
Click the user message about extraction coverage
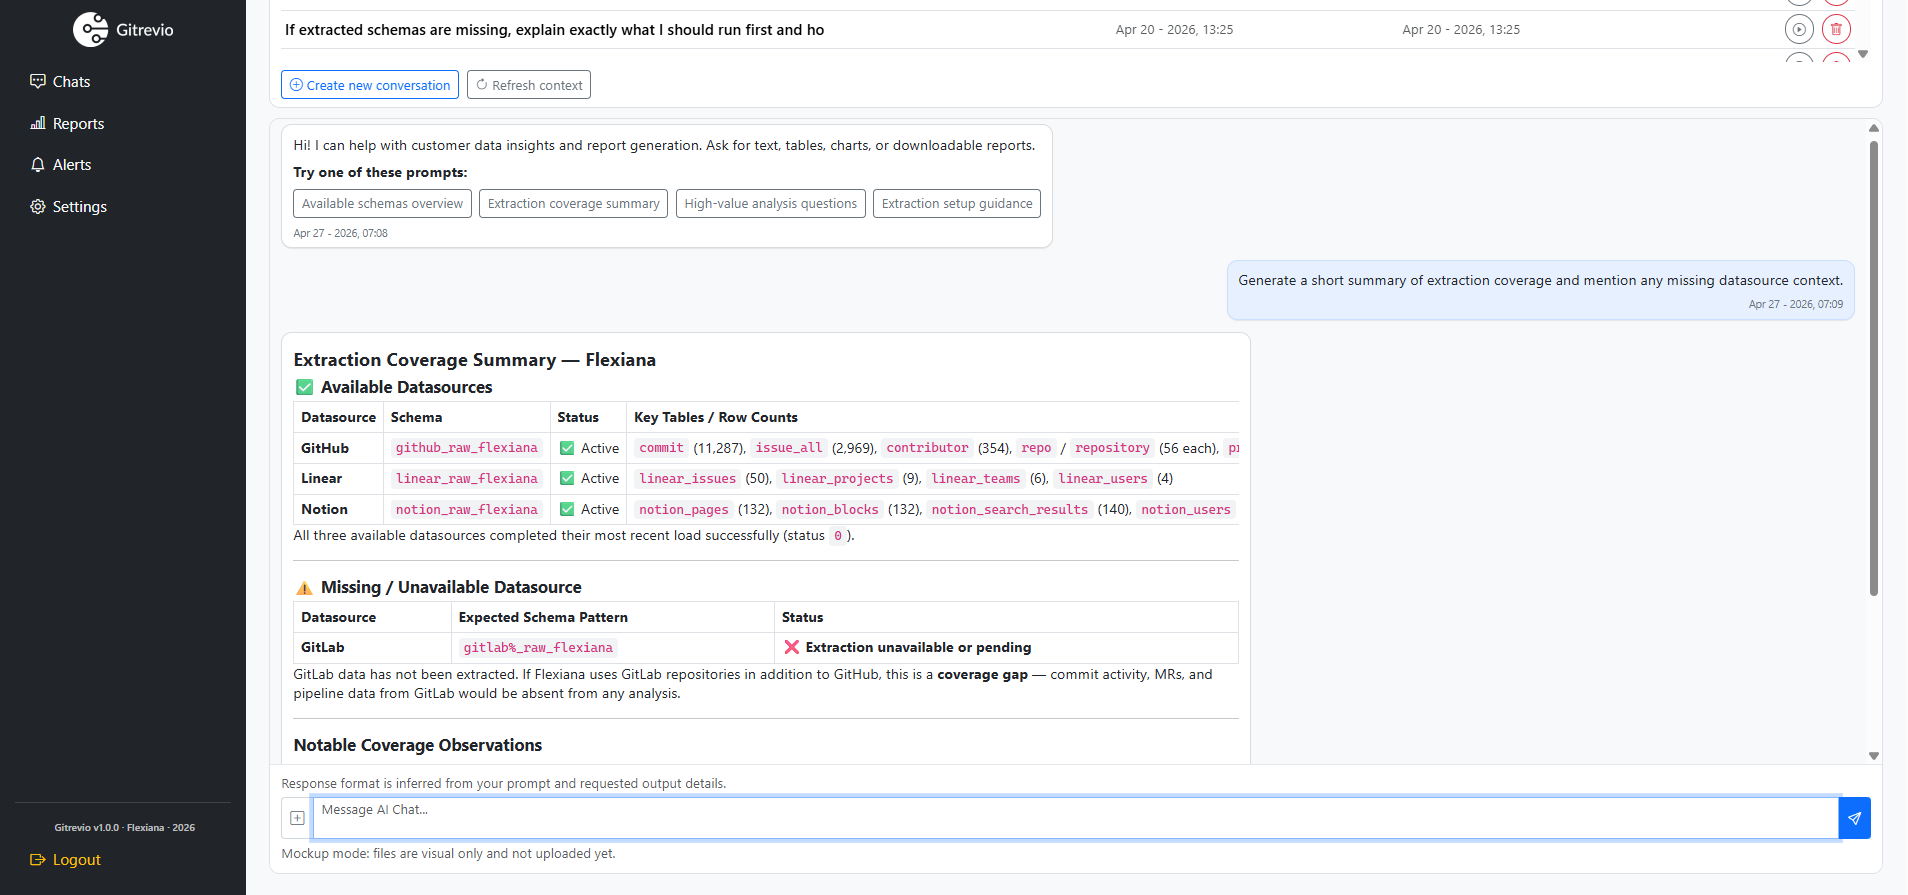point(1540,290)
